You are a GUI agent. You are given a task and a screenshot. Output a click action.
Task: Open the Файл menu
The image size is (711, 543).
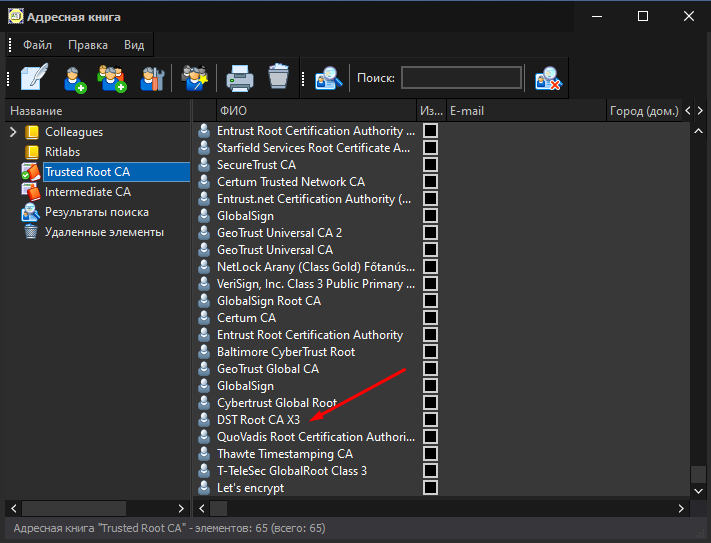(38, 45)
